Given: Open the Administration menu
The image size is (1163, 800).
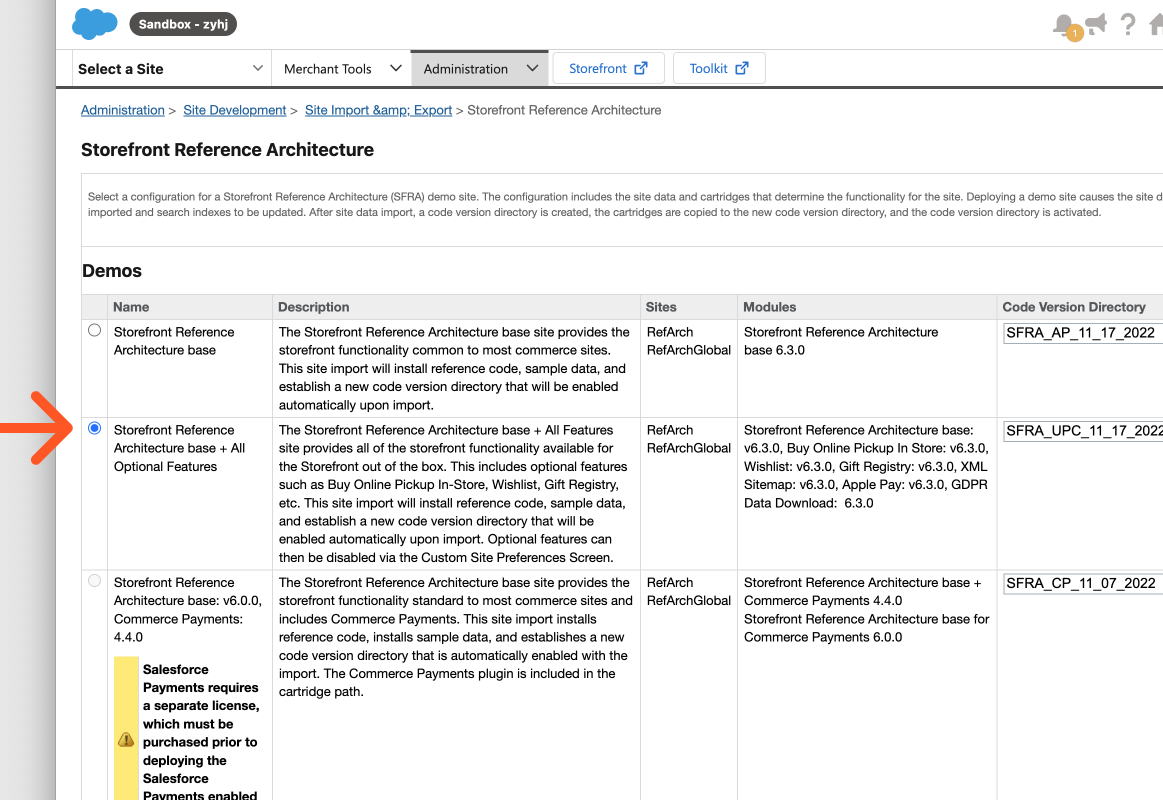Looking at the screenshot, I should coord(480,69).
